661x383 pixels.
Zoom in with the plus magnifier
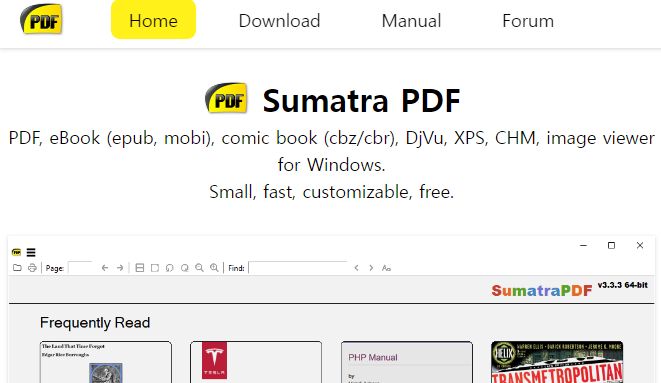coord(215,268)
